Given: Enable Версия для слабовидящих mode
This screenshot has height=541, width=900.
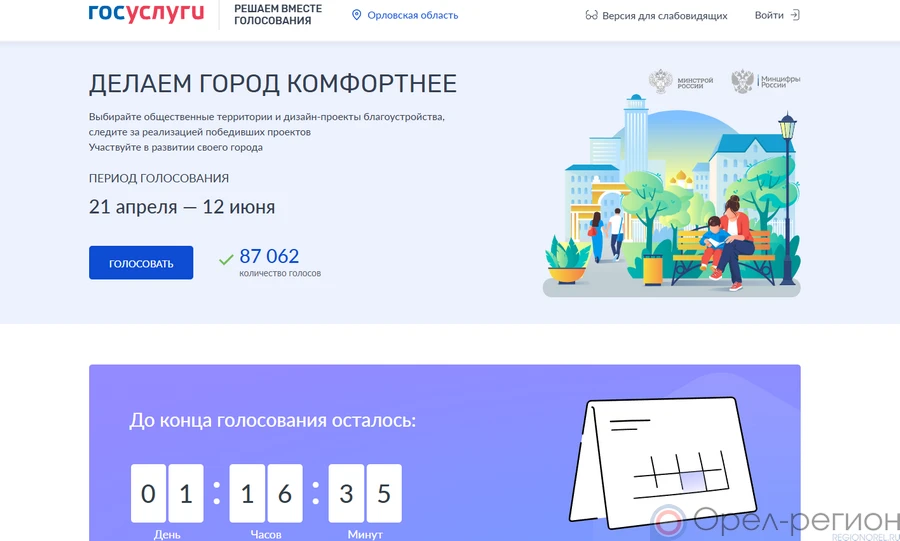Looking at the screenshot, I should click(664, 16).
